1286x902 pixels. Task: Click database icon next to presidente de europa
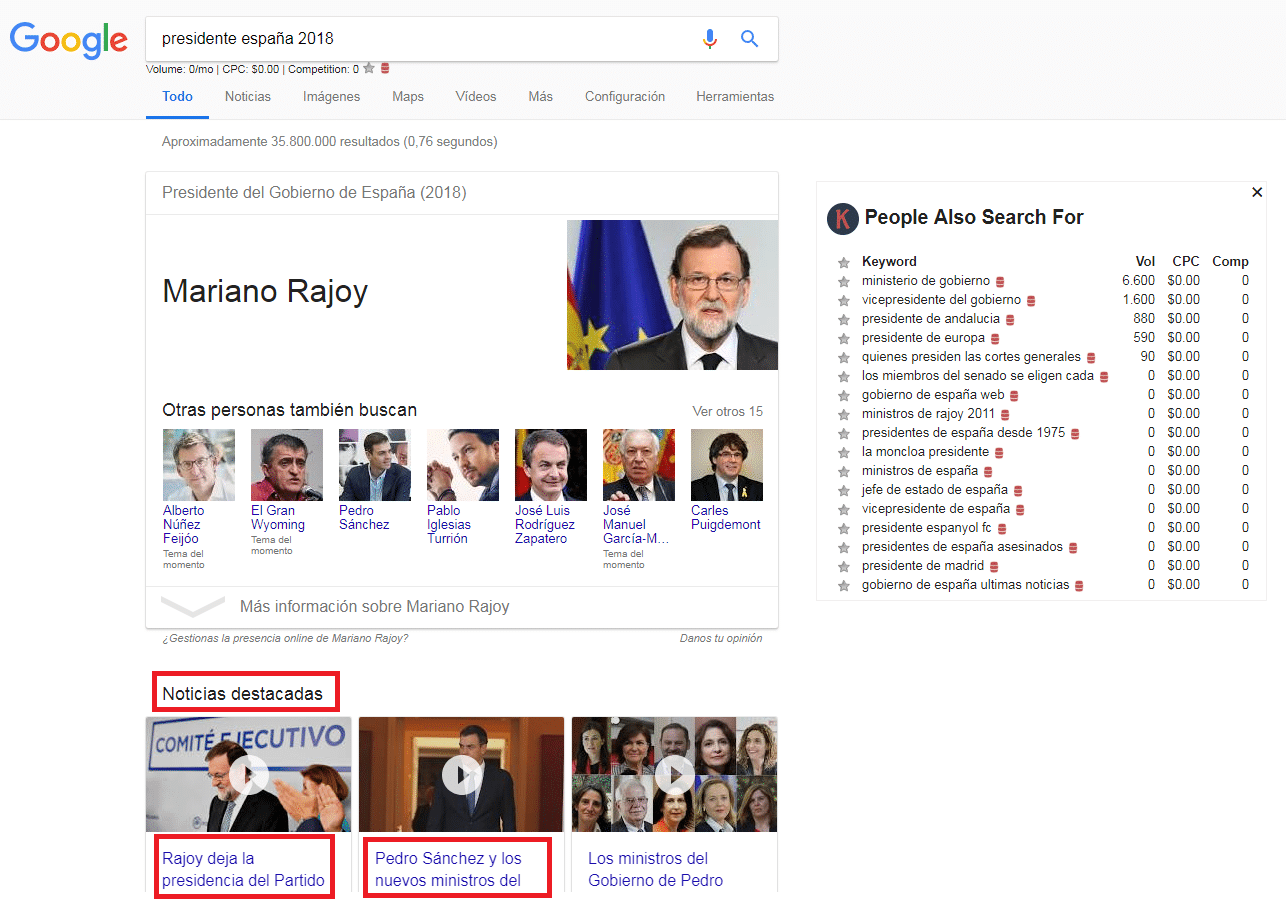[995, 339]
